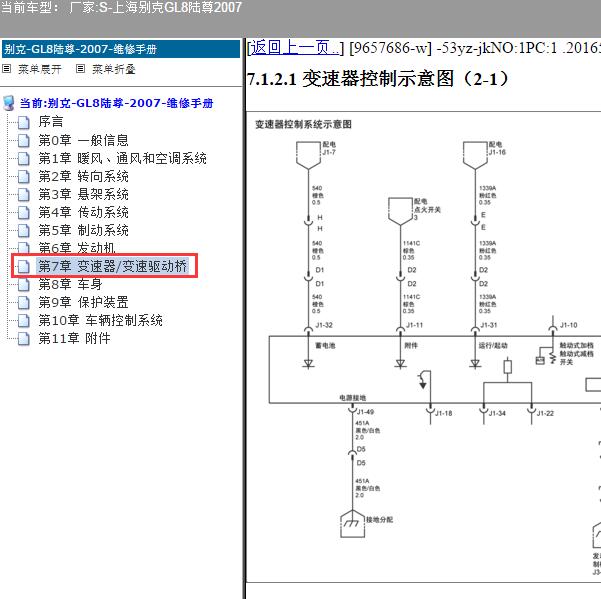Click the J1-34 pin label

[x=497, y=413]
